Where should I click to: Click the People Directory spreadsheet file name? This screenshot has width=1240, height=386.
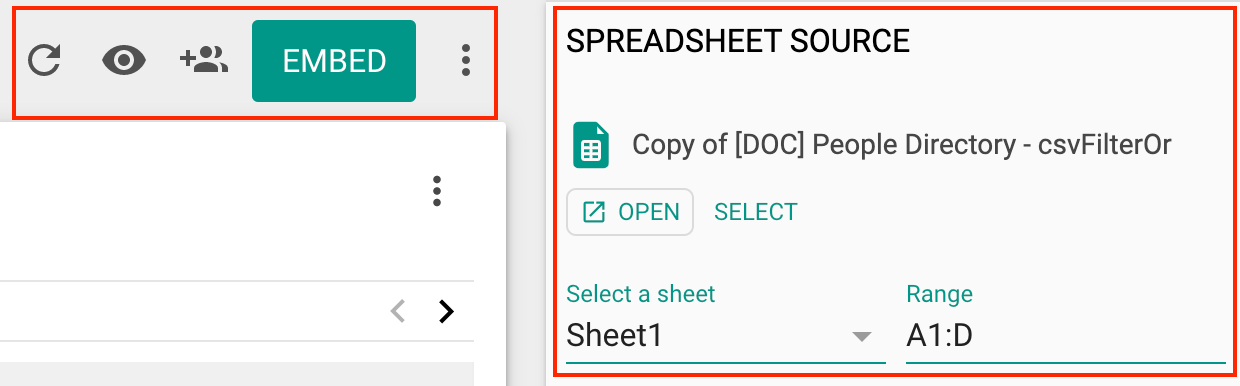pos(902,146)
